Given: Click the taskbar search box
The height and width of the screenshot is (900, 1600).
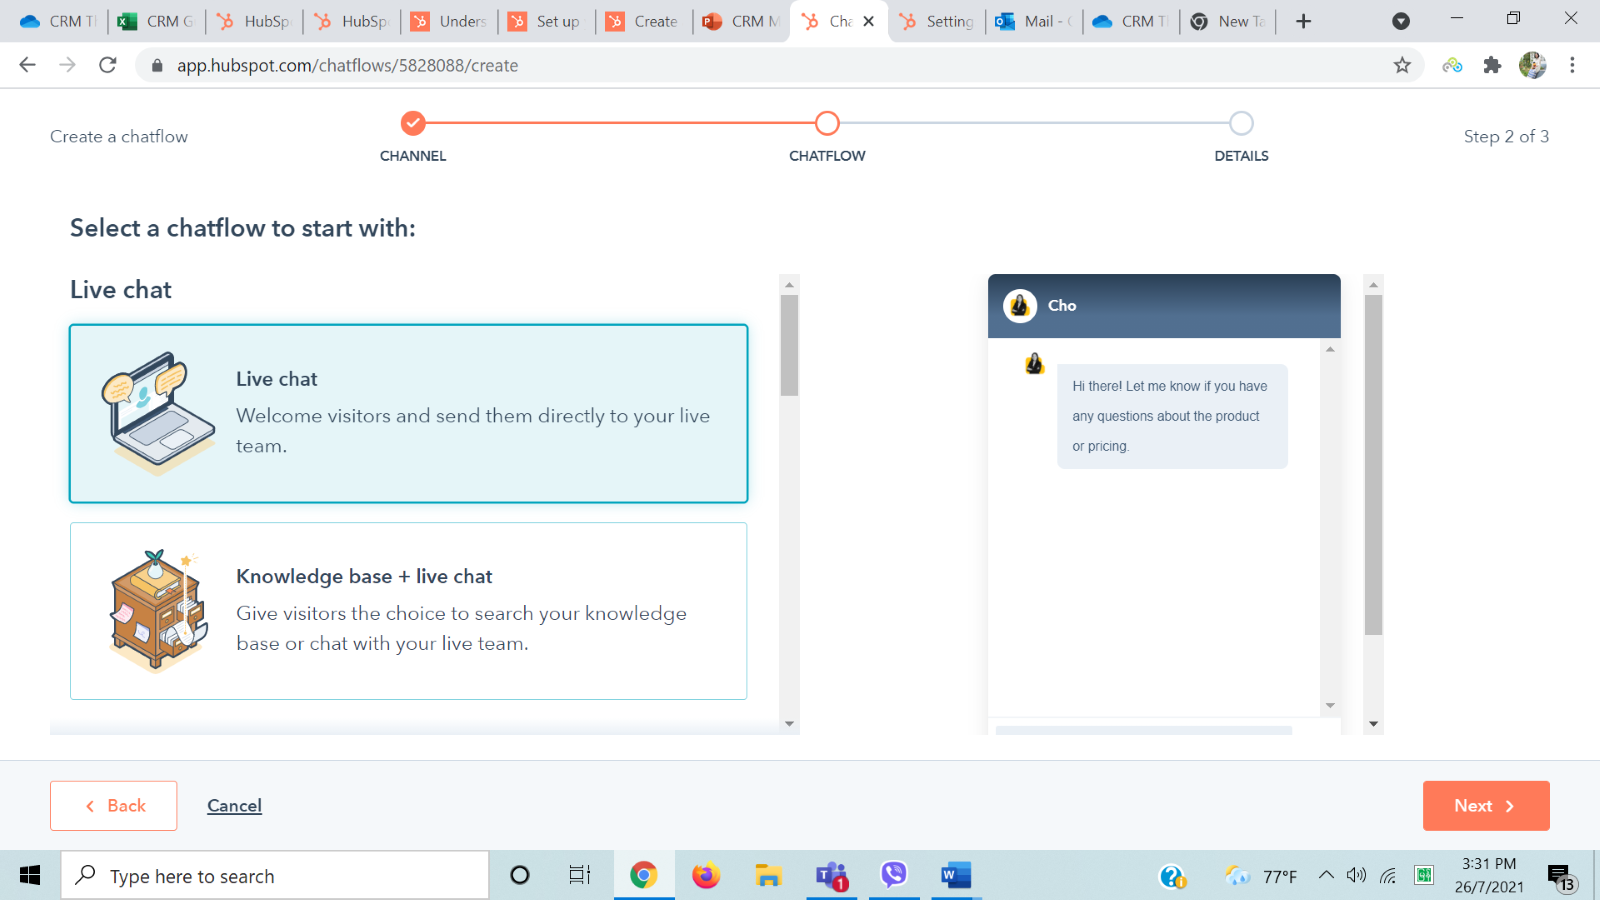Looking at the screenshot, I should tap(275, 876).
